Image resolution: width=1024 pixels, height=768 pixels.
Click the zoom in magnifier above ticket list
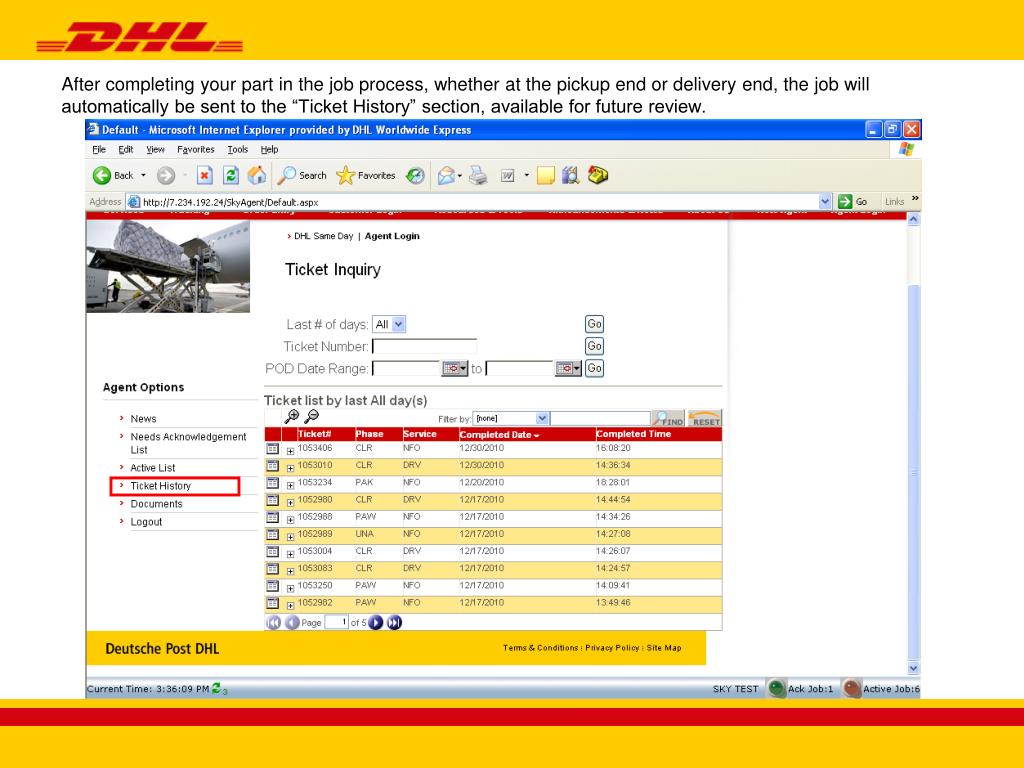tap(291, 416)
